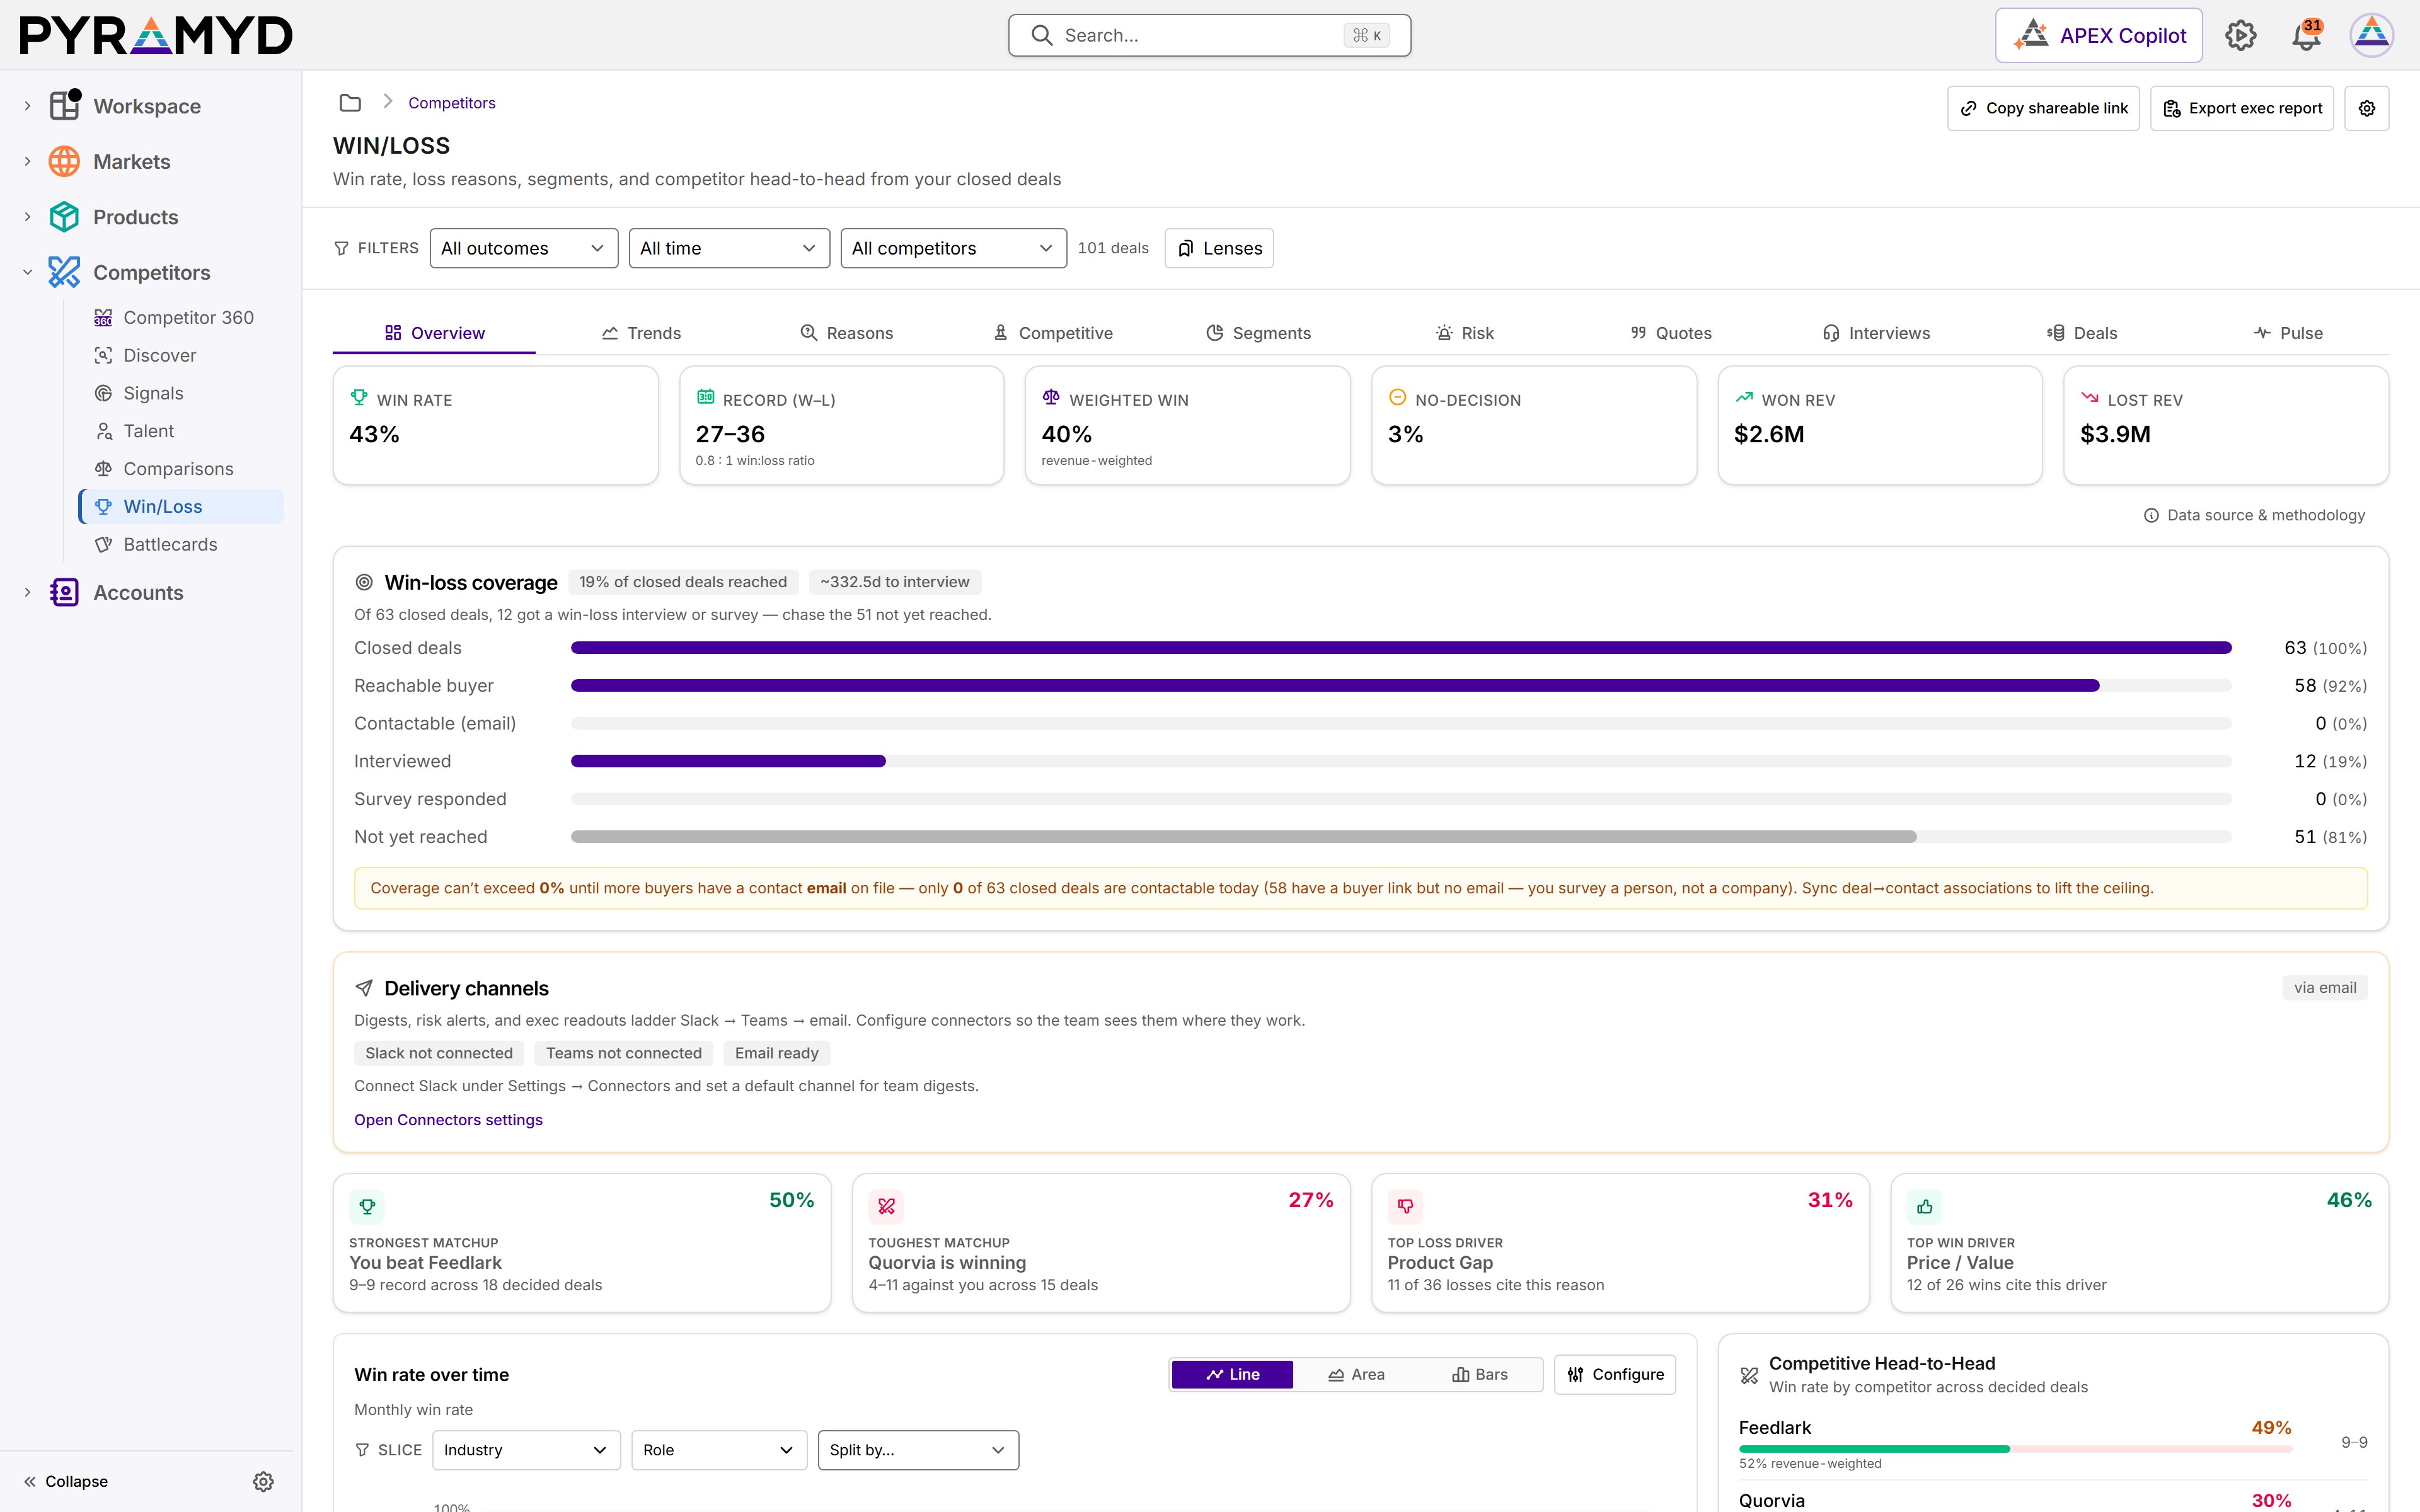Switch to the Segments tab
2420x1512 pixels.
point(1258,333)
